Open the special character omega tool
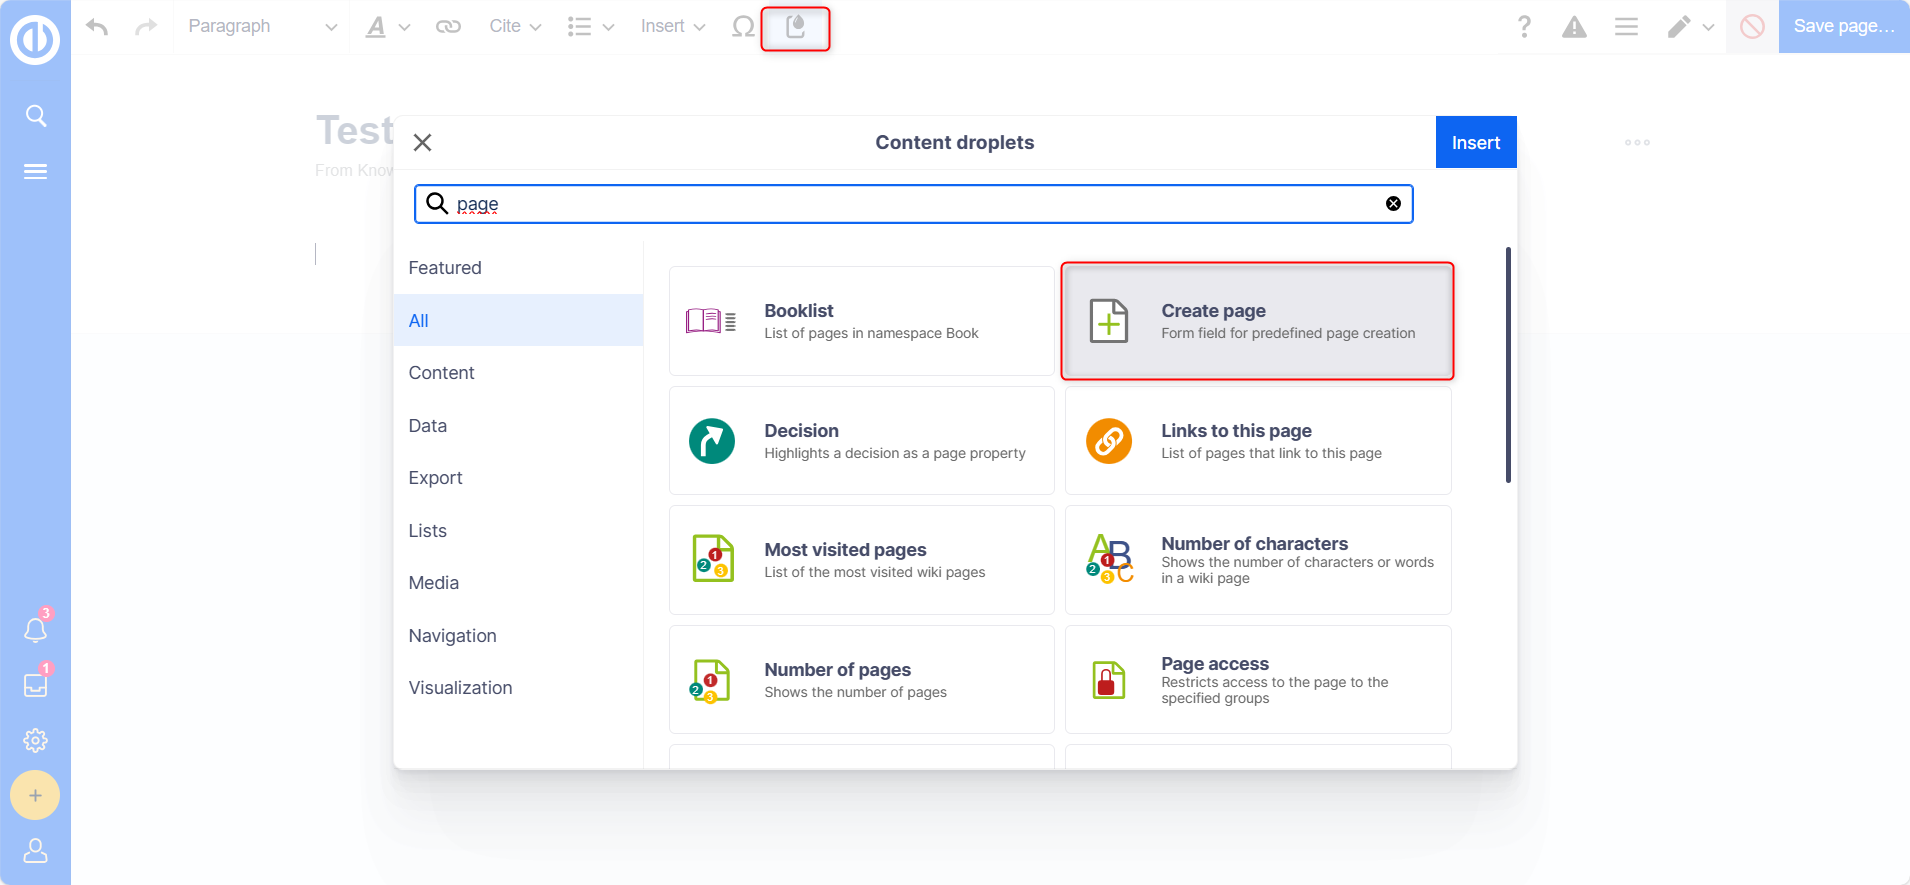1910x885 pixels. tap(742, 27)
